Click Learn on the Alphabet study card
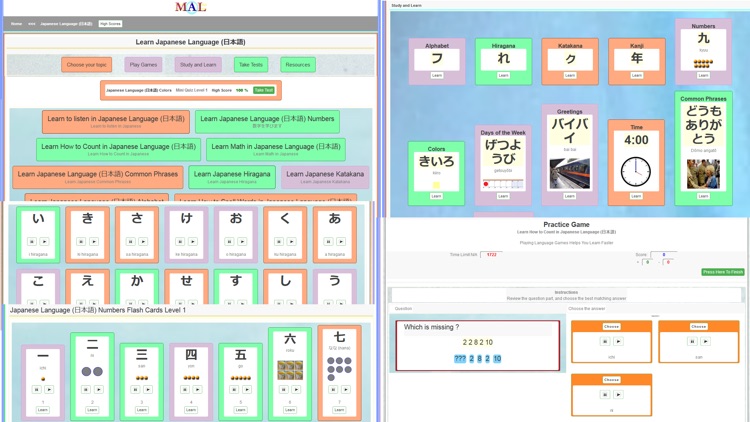The height and width of the screenshot is (422, 750). pyautogui.click(x=437, y=76)
